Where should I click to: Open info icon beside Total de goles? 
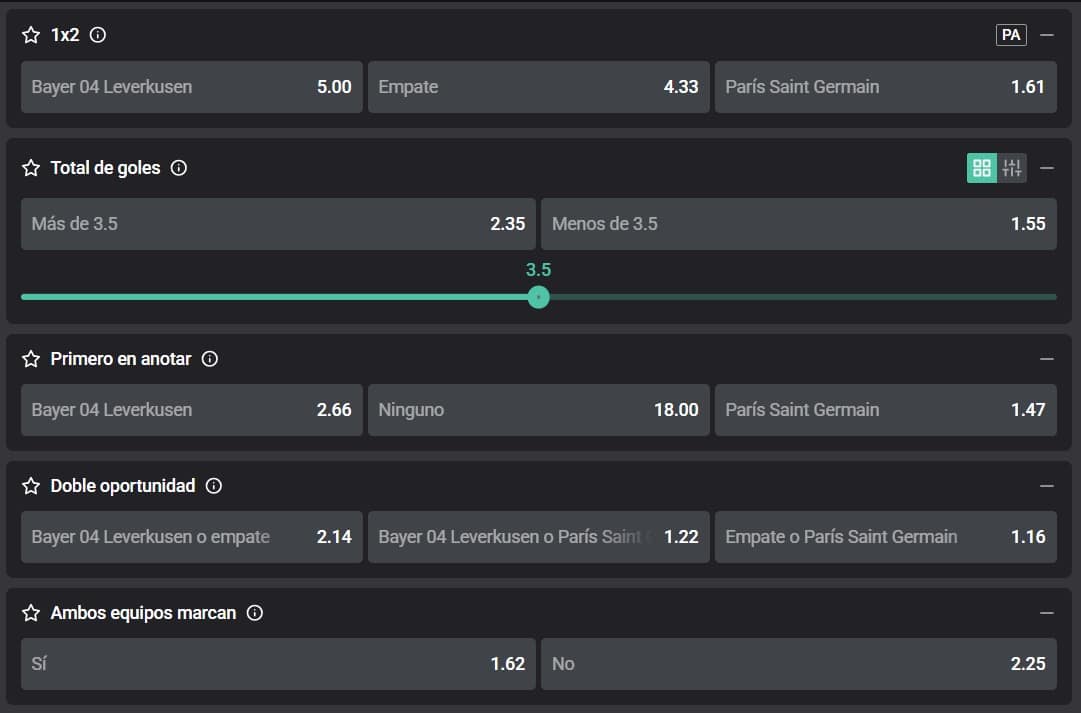[179, 168]
